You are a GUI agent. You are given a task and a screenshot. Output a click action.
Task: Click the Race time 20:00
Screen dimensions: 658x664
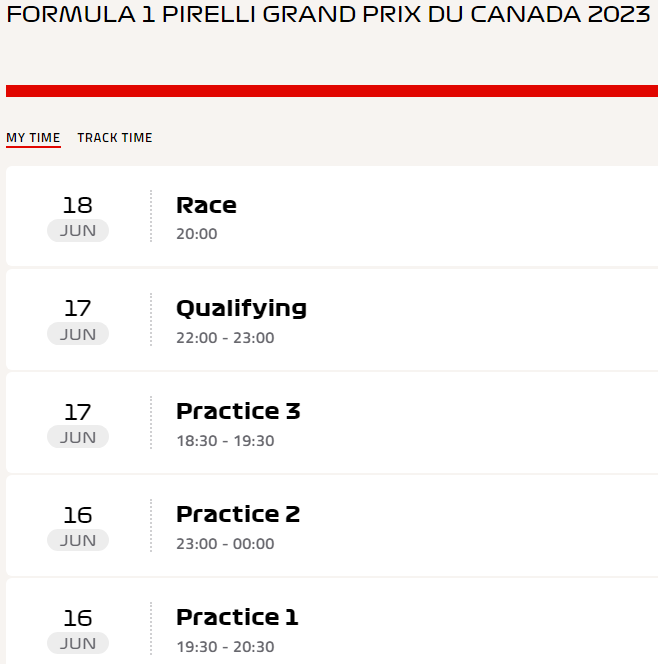click(196, 234)
